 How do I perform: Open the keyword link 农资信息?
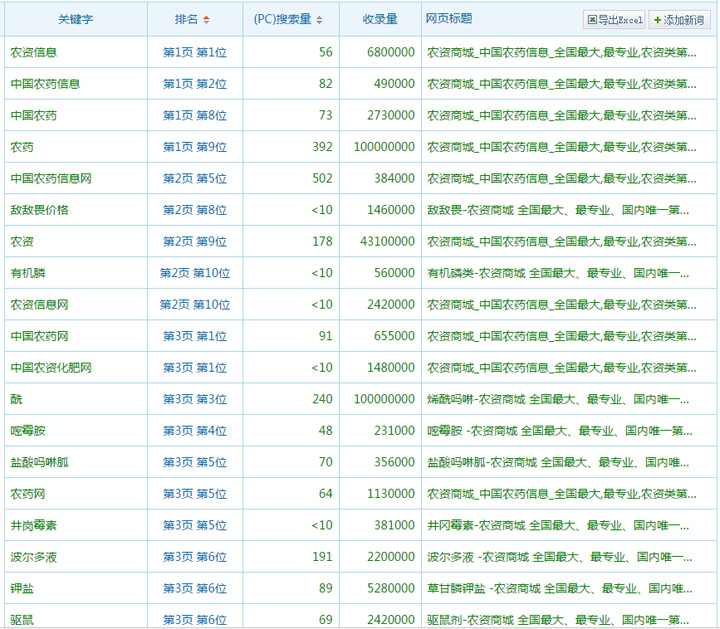(33, 52)
